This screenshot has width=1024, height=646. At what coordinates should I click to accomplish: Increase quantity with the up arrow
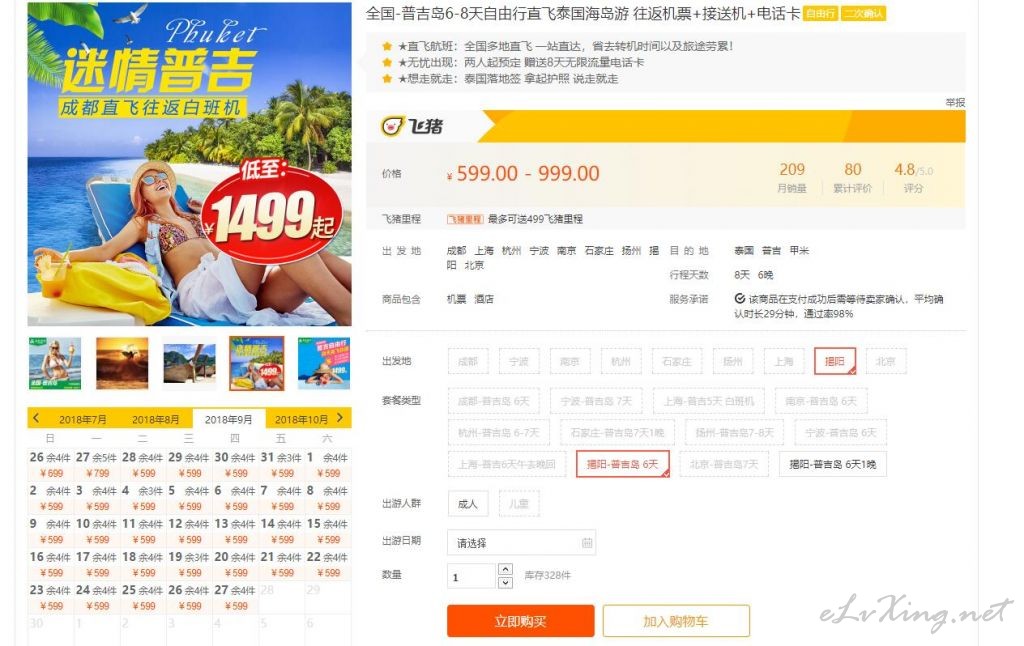point(505,569)
